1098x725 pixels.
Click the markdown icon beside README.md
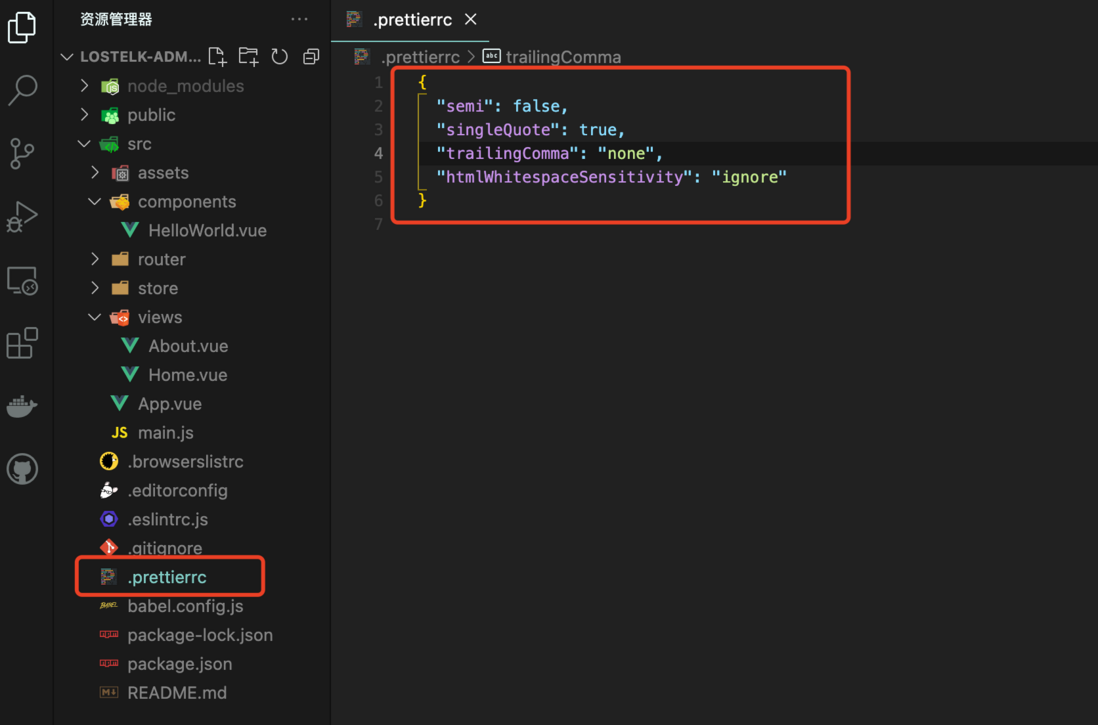[109, 692]
